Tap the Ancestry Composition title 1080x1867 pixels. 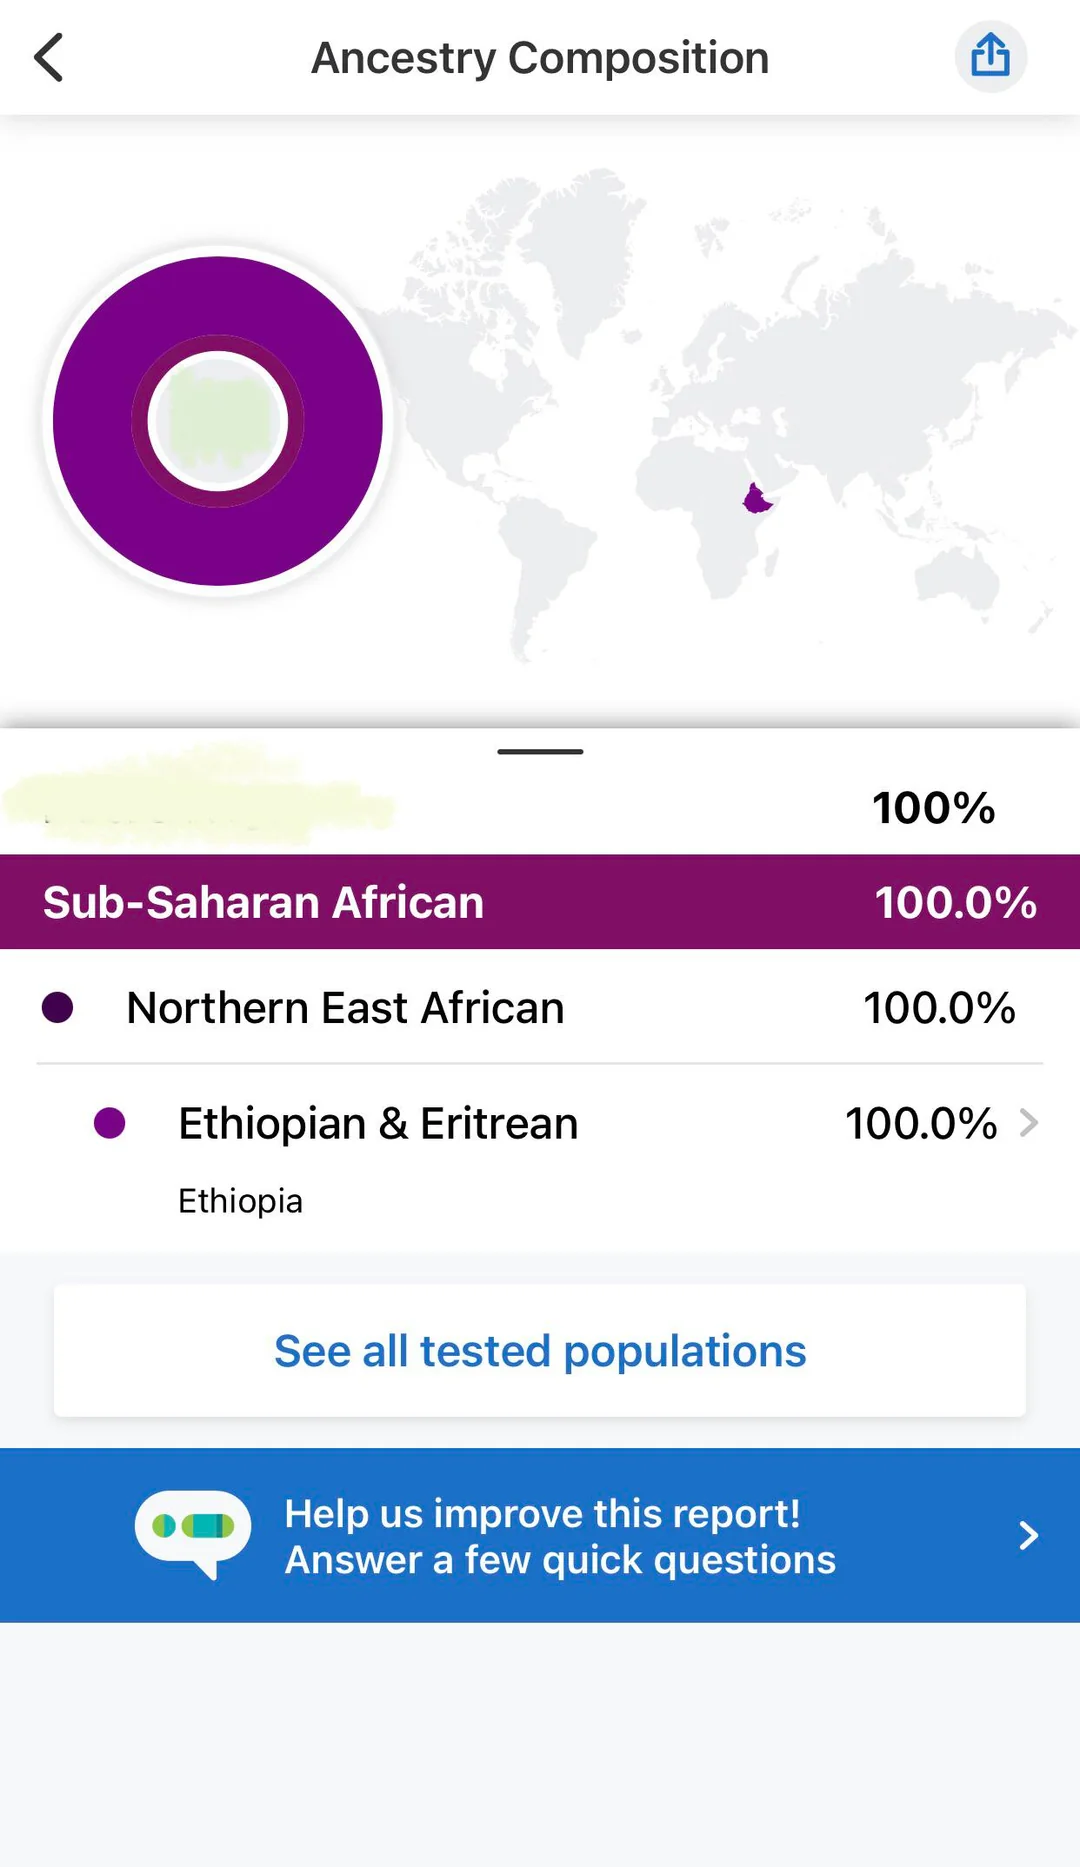(x=540, y=58)
